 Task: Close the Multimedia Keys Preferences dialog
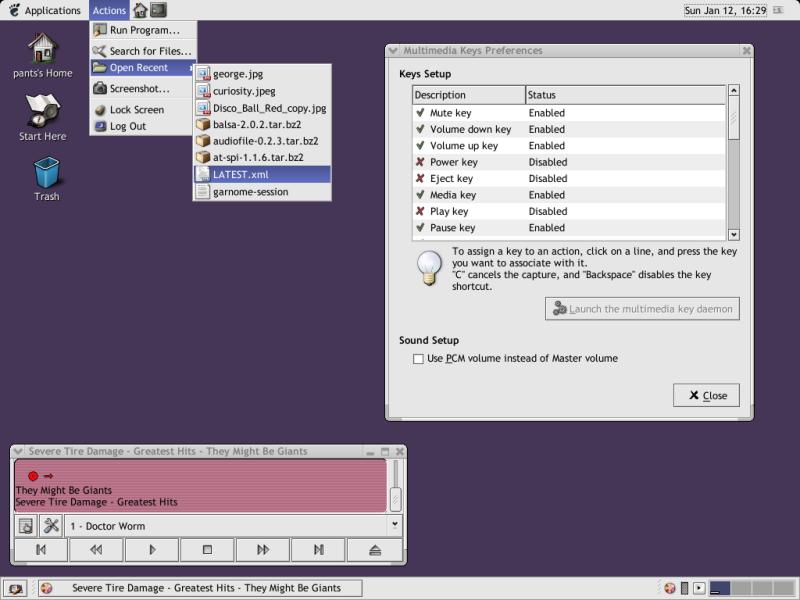(706, 395)
